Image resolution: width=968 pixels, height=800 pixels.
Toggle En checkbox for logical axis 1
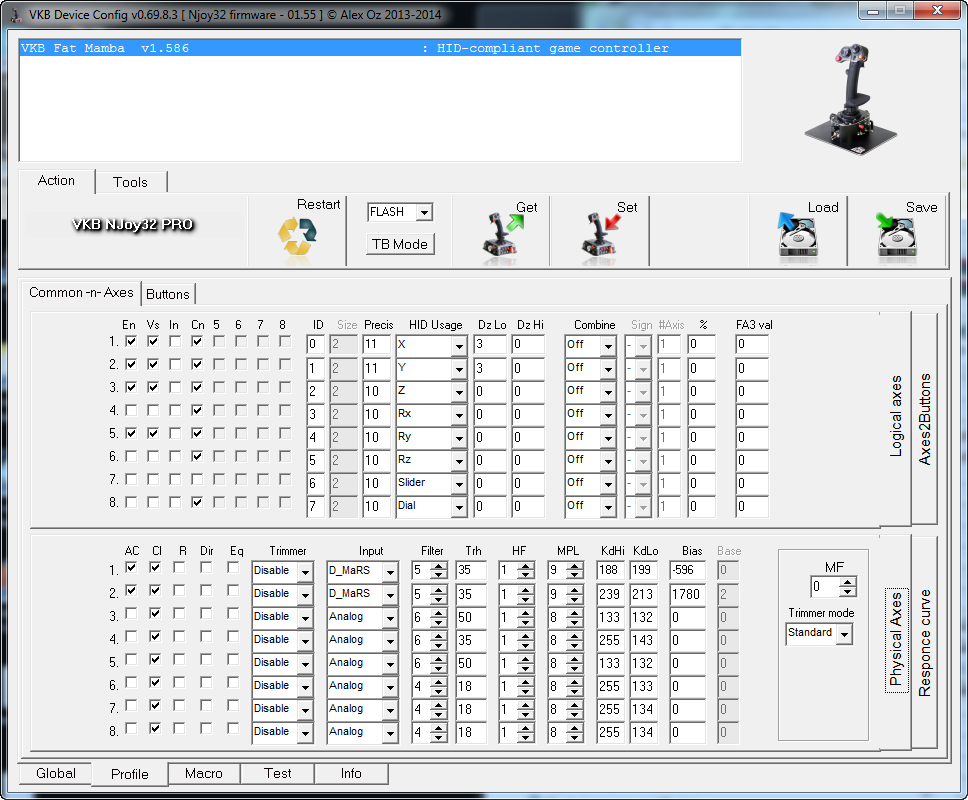pos(131,341)
